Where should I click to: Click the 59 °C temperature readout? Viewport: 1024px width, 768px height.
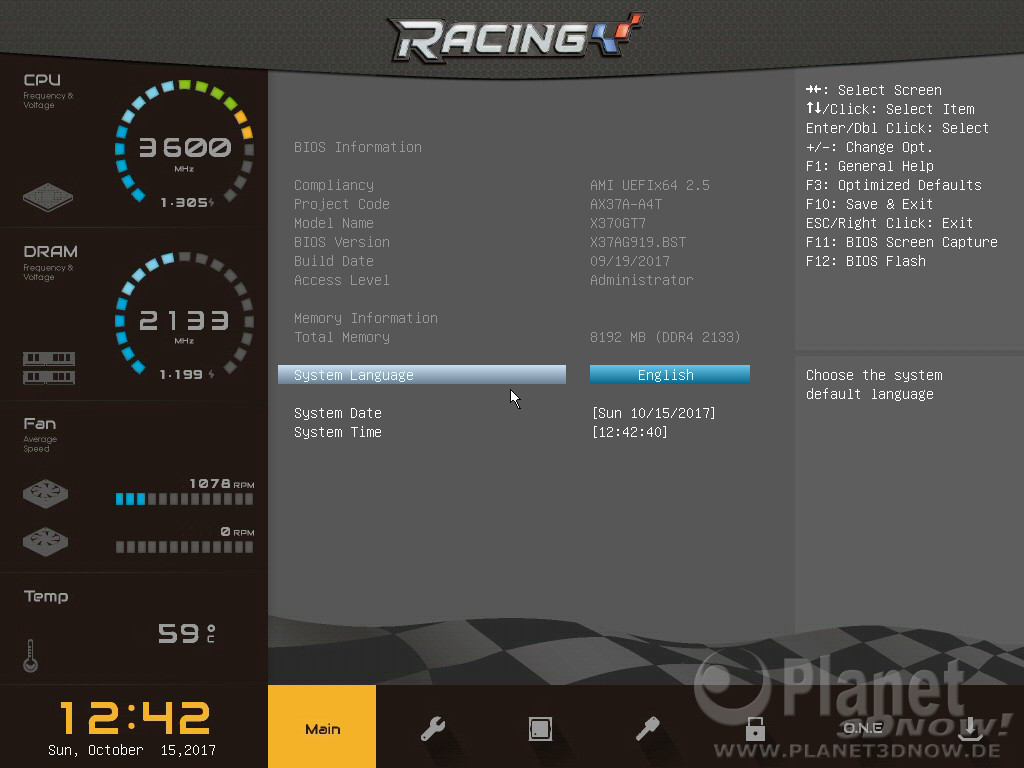187,633
